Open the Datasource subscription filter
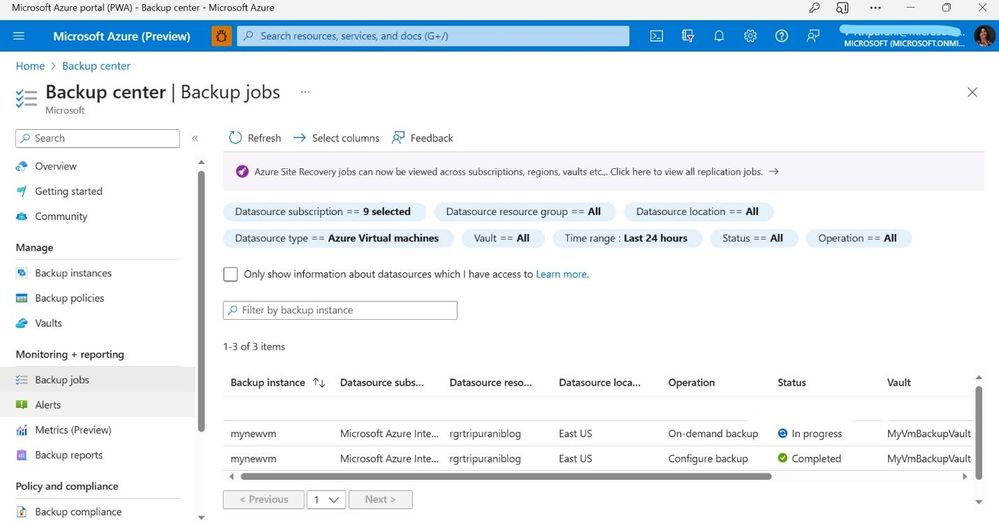This screenshot has width=999, height=523. coord(322,211)
